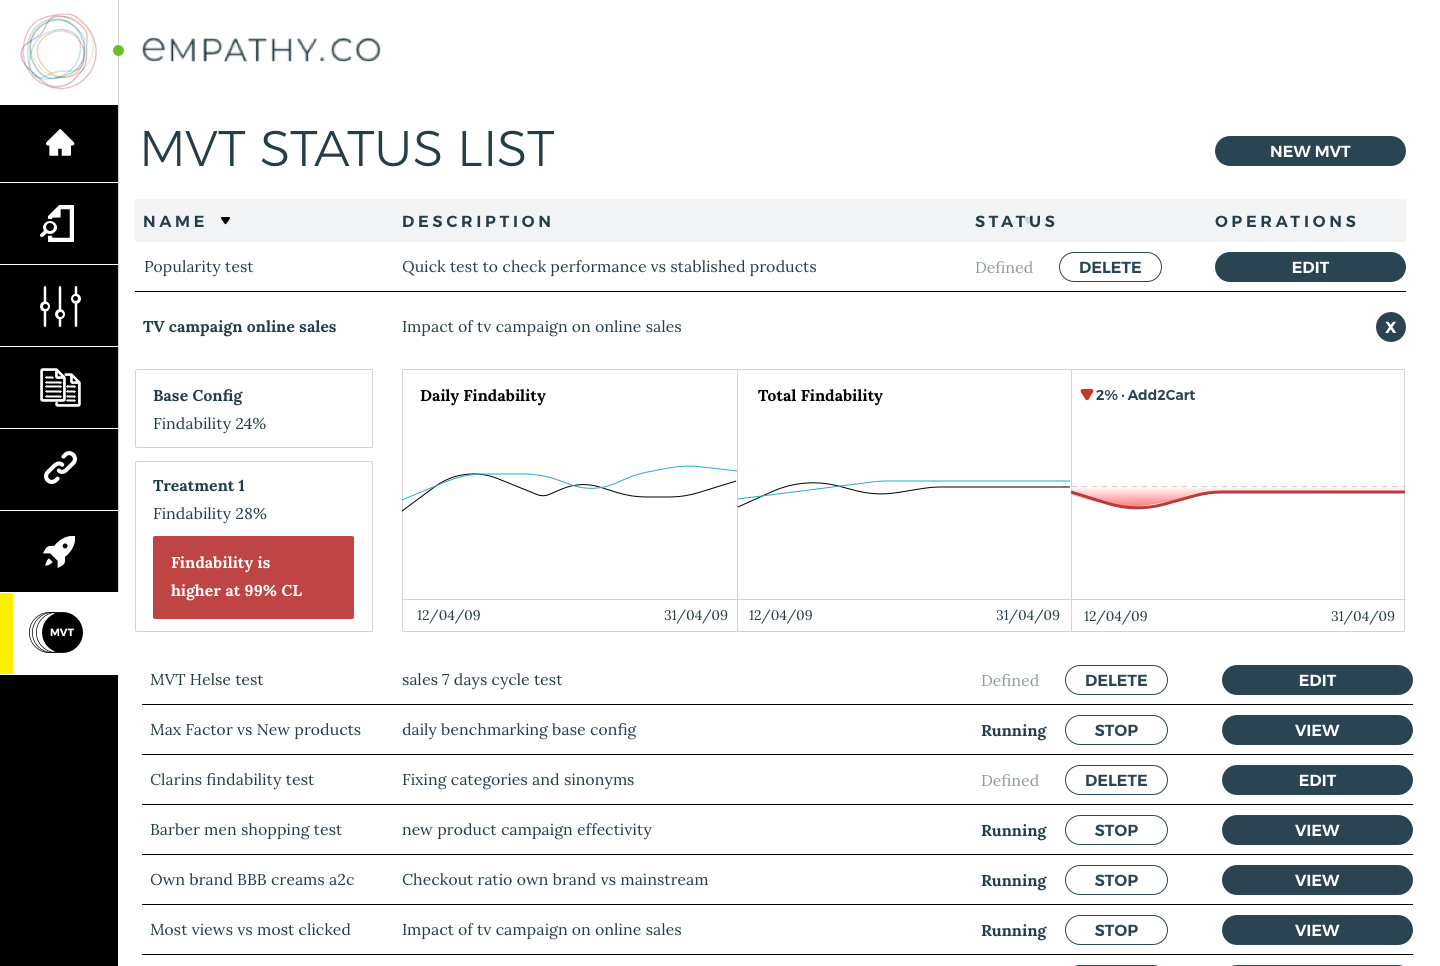Image resolution: width=1440 pixels, height=966 pixels.
Task: Select Barber men shopping test name
Action: click(x=246, y=830)
